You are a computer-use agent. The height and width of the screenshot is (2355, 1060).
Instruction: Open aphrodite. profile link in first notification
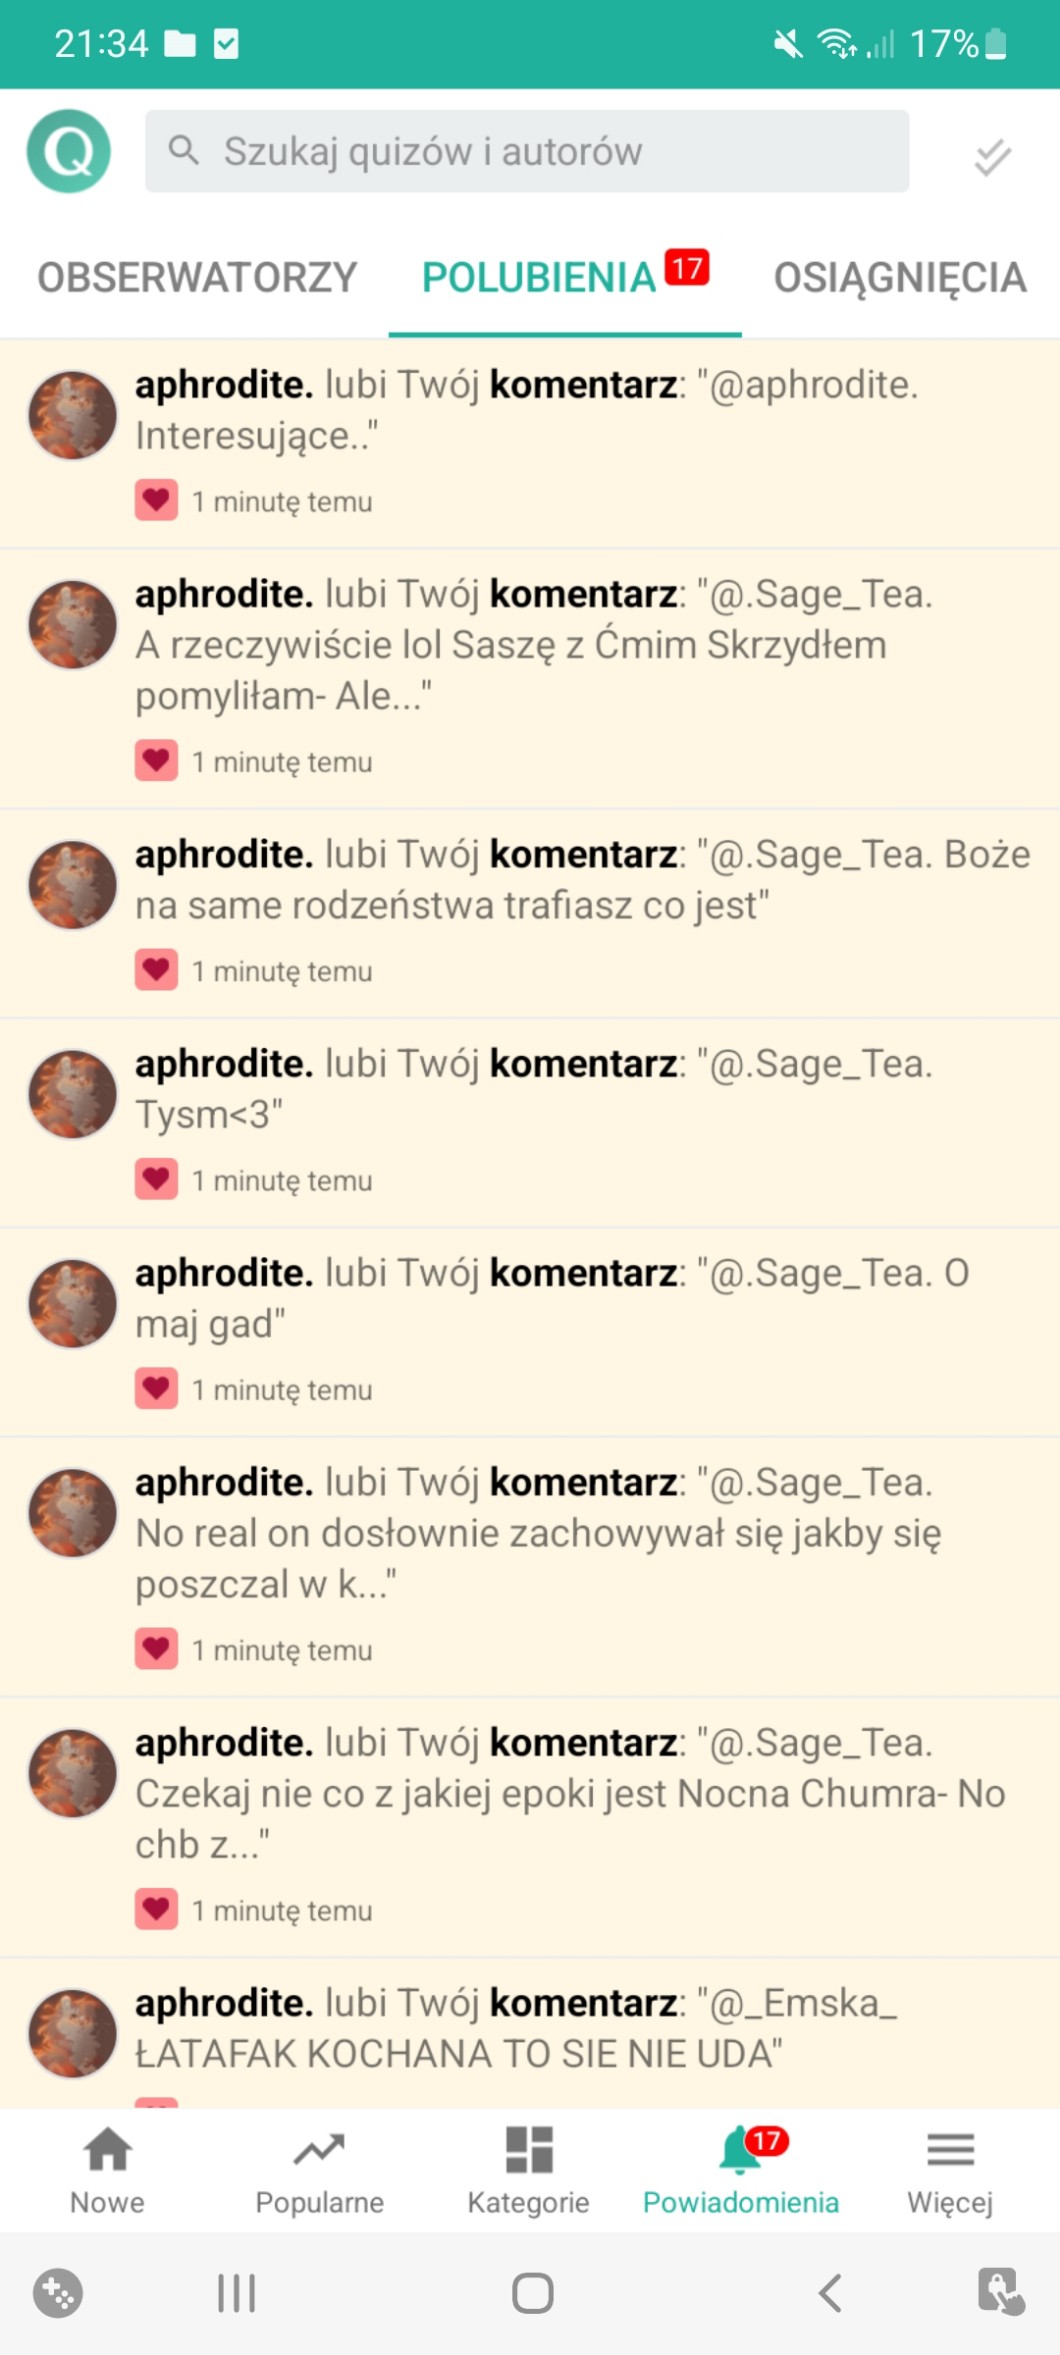(224, 385)
